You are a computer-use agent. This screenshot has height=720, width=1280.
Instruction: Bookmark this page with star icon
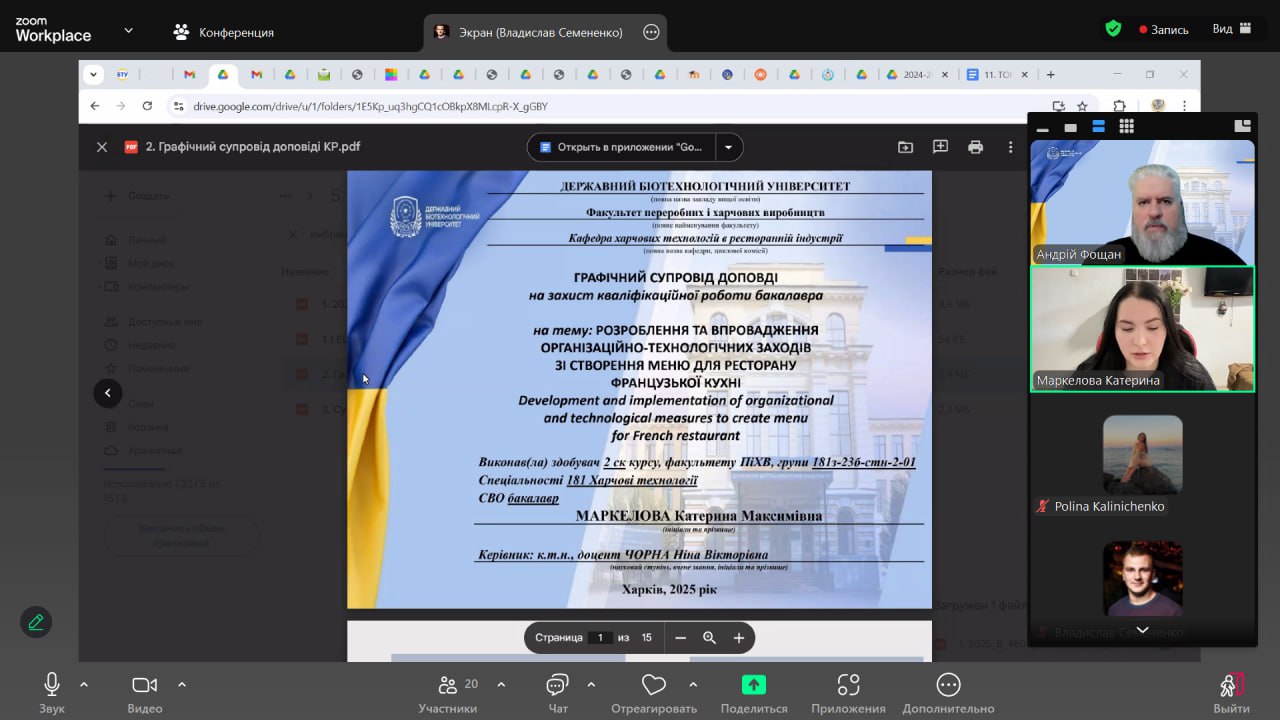coord(1082,106)
